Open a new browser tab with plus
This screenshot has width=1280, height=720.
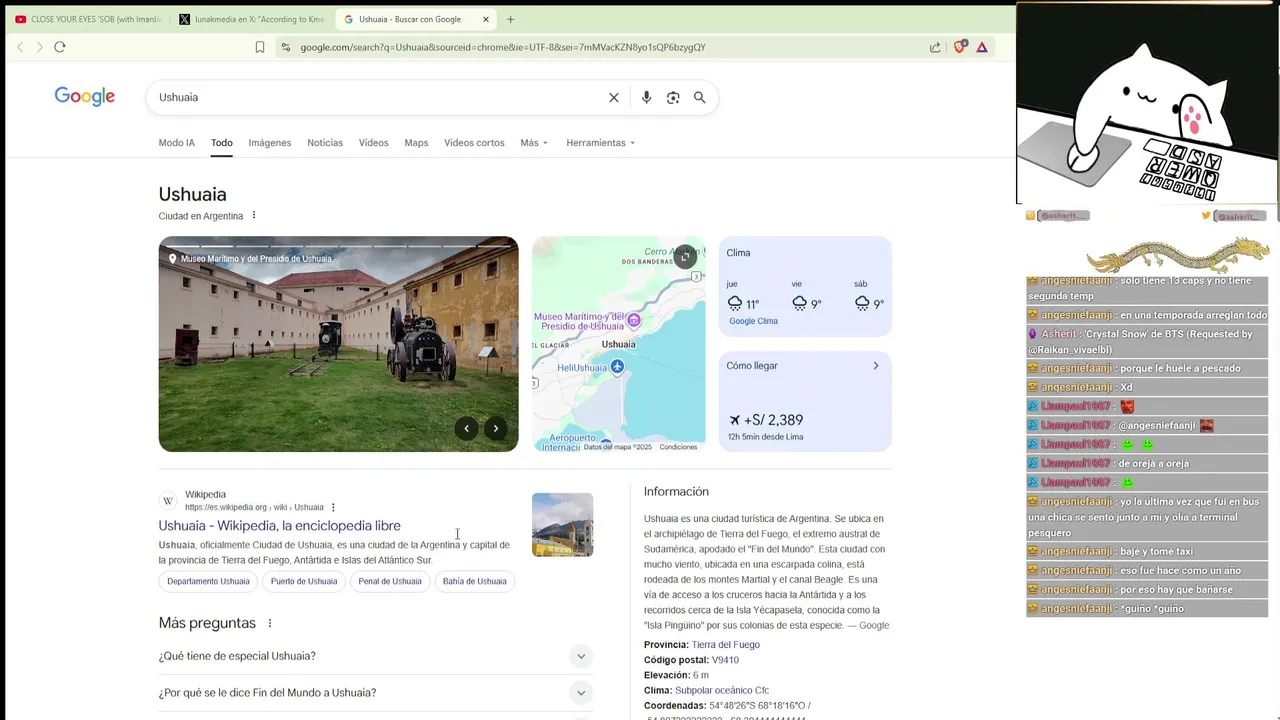(510, 19)
